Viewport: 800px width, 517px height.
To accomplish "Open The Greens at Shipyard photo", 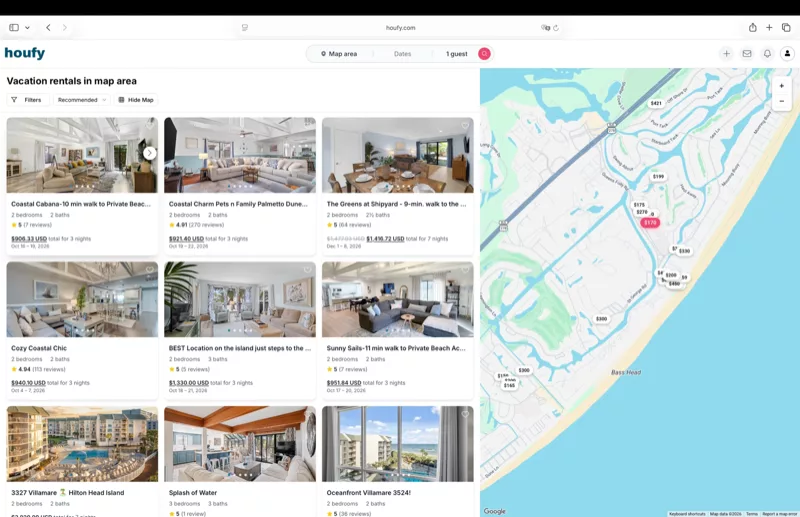I will [x=397, y=155].
